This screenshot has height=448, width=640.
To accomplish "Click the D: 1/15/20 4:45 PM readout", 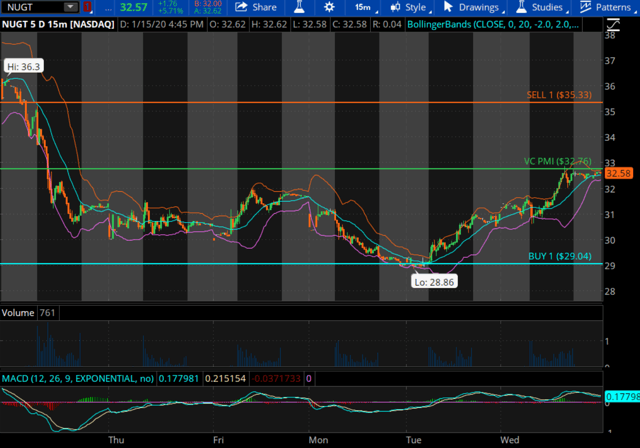I will (162, 24).
